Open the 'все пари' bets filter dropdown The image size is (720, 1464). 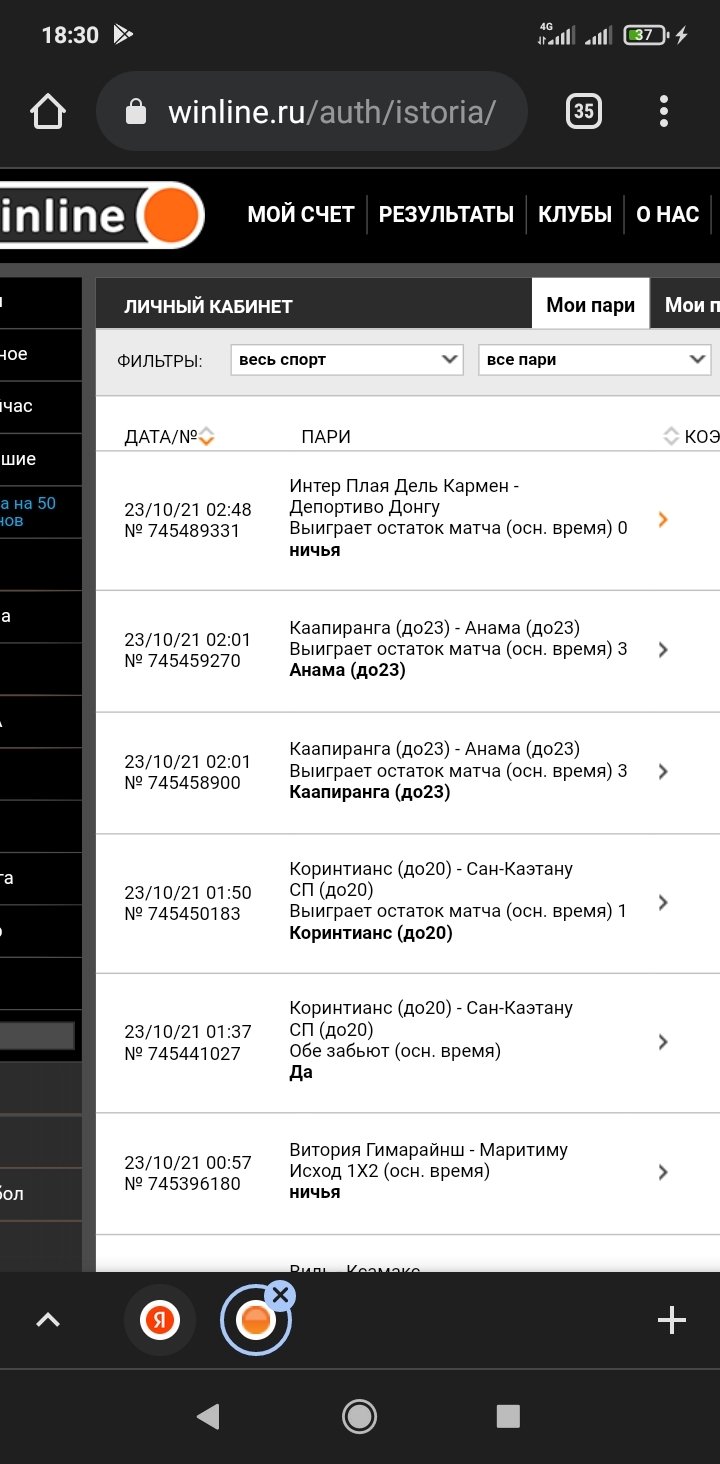click(594, 360)
